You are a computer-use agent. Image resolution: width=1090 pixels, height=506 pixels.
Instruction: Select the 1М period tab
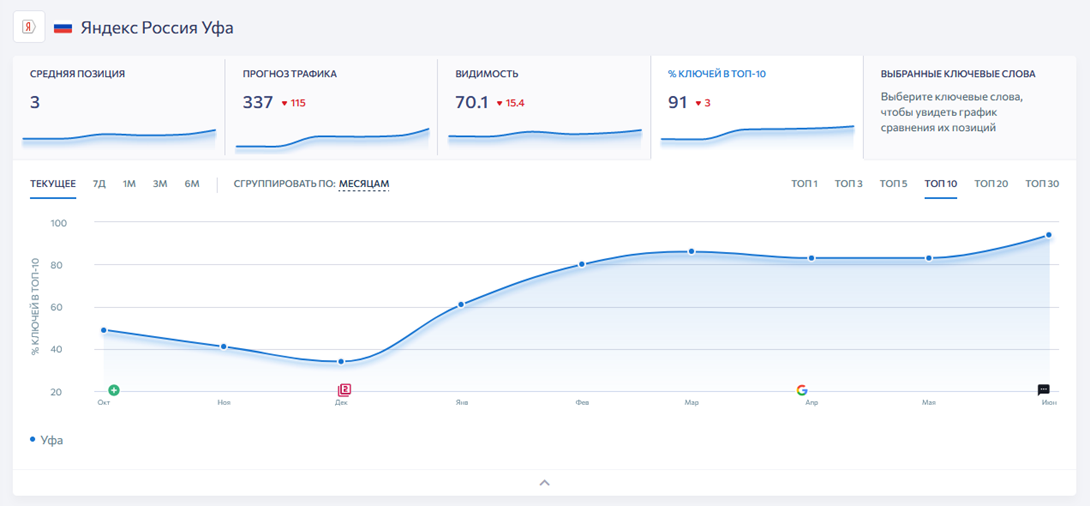pos(129,184)
